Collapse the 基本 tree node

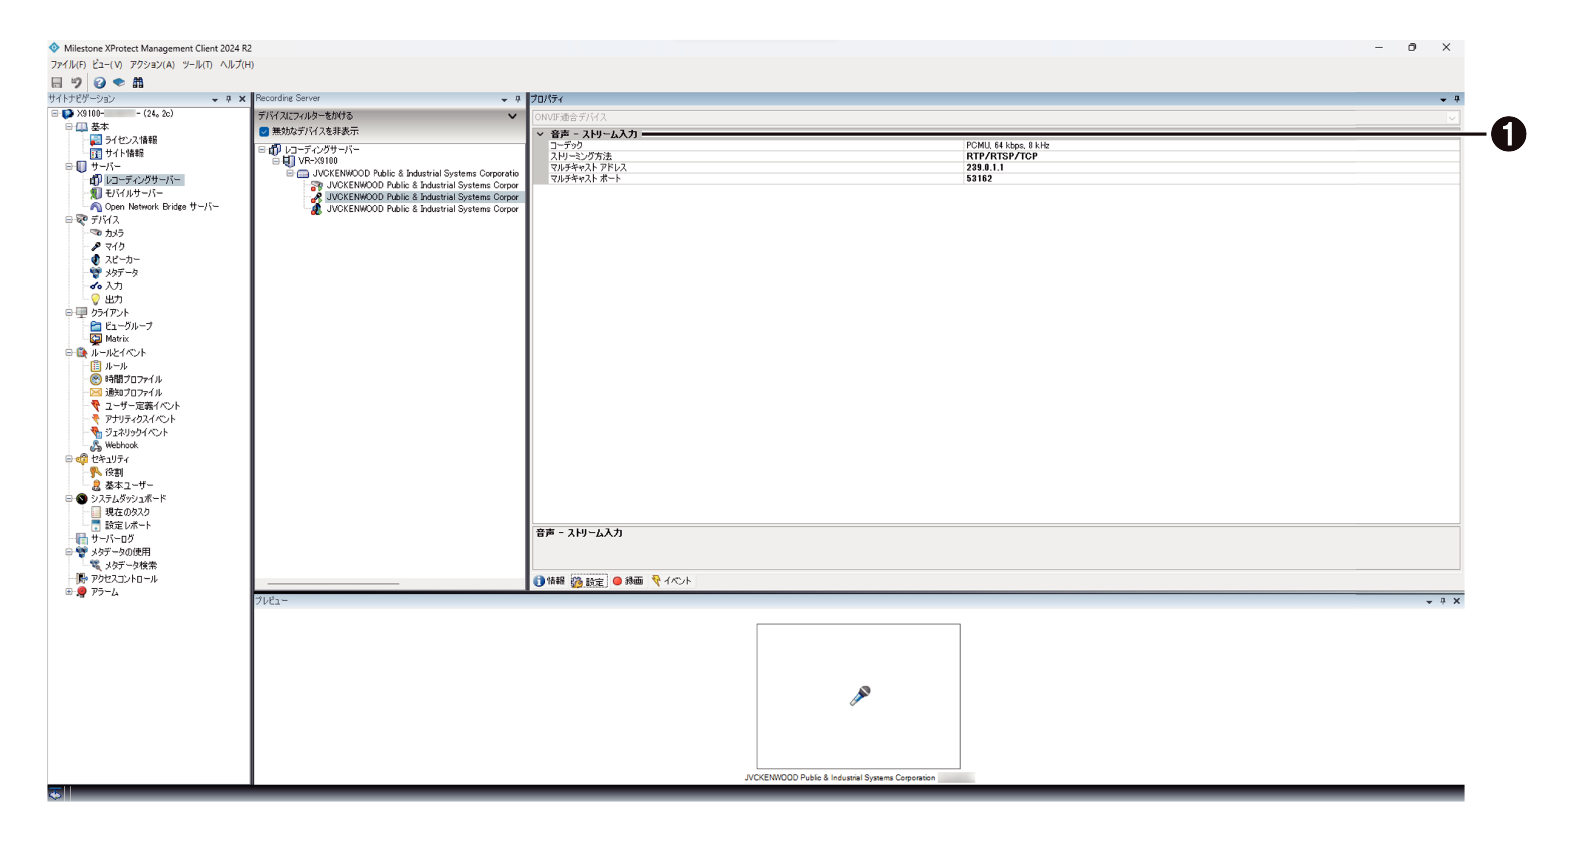pyautogui.click(x=69, y=127)
